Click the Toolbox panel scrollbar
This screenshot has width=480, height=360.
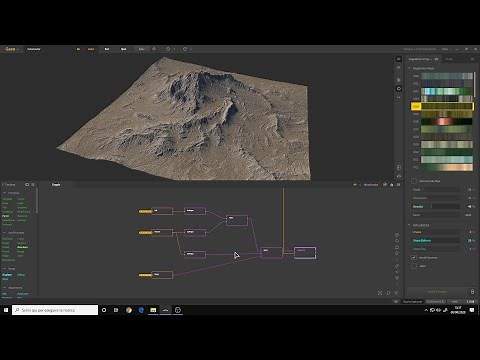coord(37,201)
